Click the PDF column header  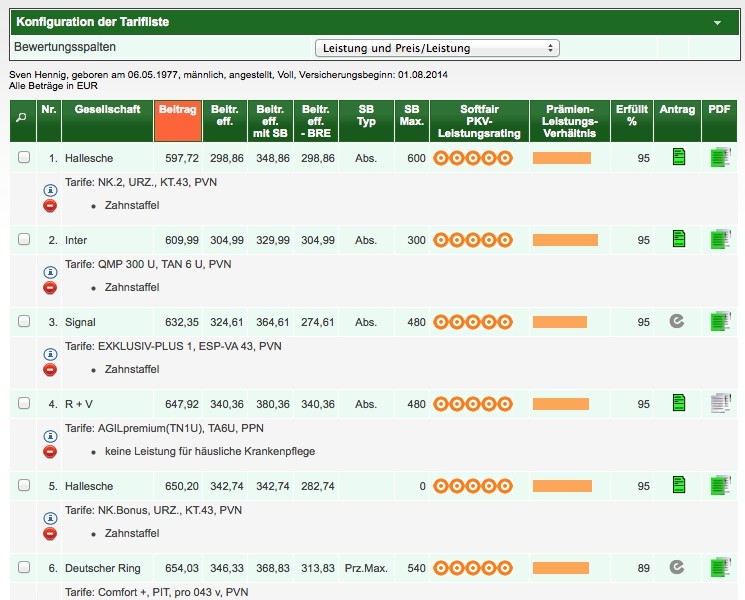tap(719, 121)
